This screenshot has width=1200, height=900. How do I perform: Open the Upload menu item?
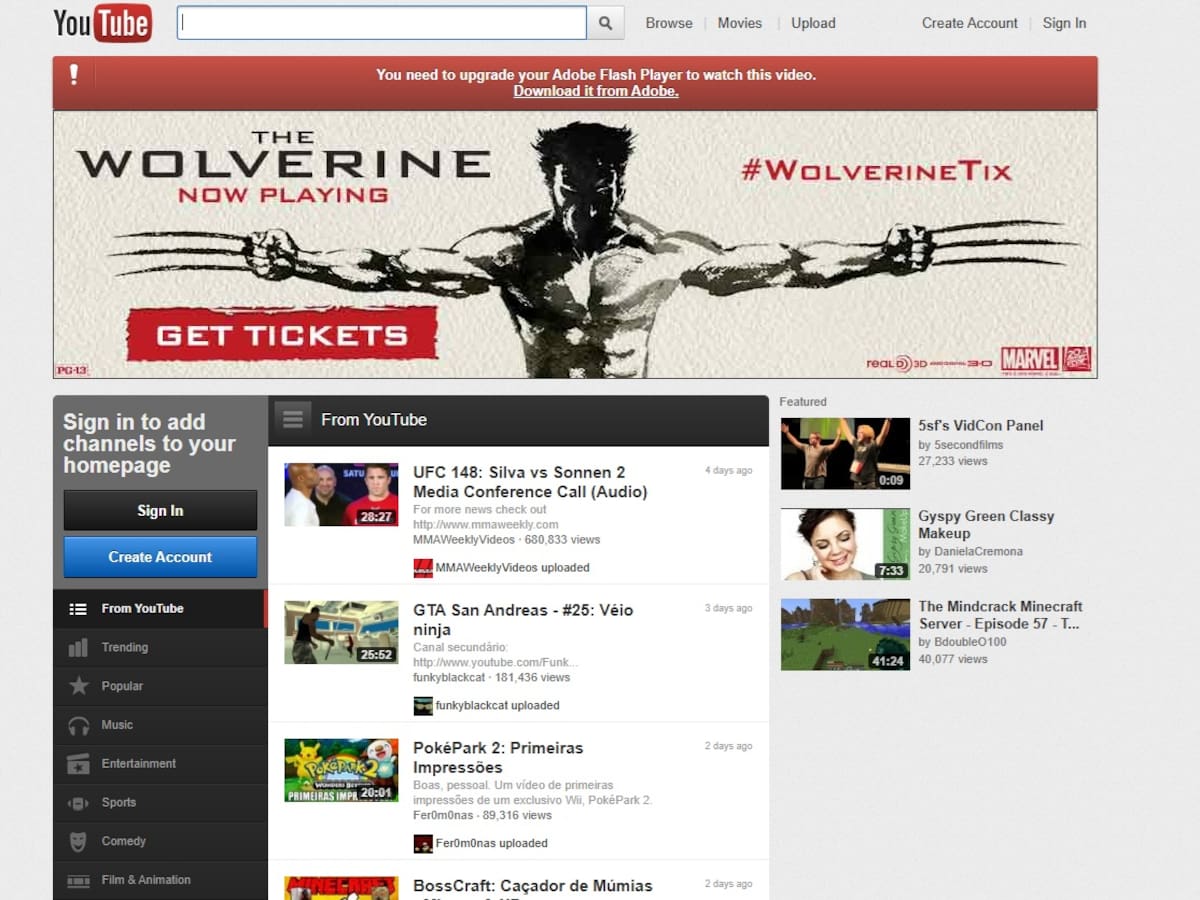[813, 23]
